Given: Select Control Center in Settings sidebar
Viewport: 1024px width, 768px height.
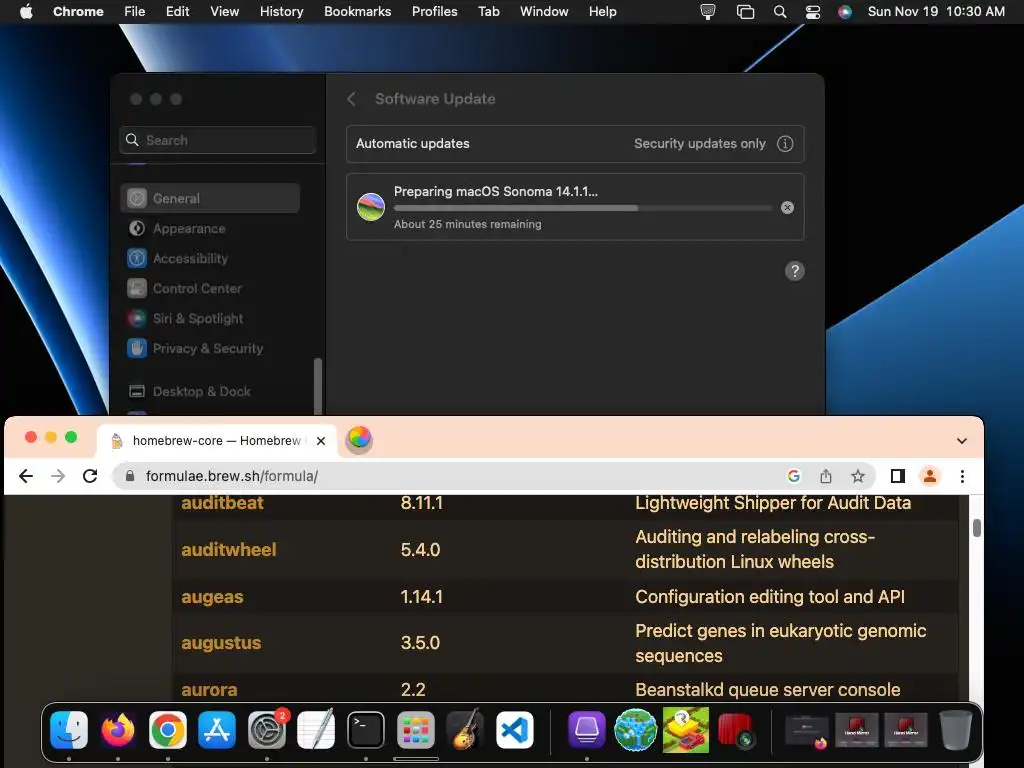Looking at the screenshot, I should pos(210,289).
